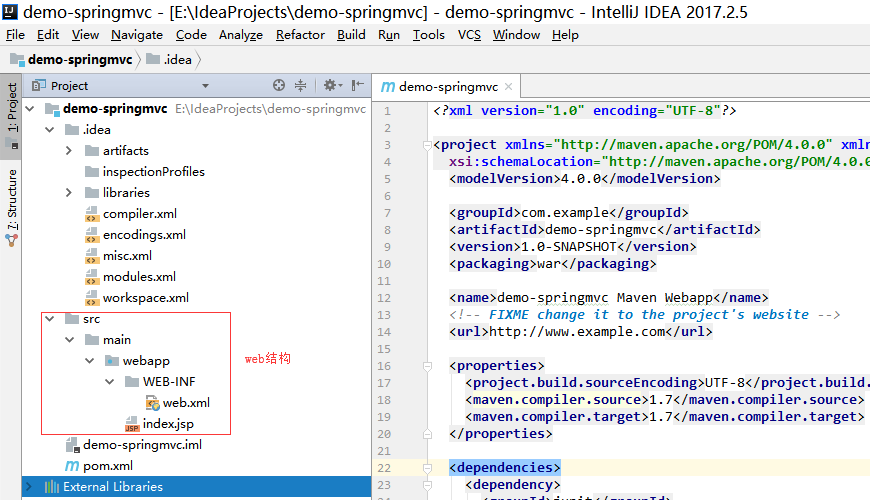Select the demo-springmvc.iml module file icon
The width and height of the screenshot is (870, 500).
pos(73,445)
